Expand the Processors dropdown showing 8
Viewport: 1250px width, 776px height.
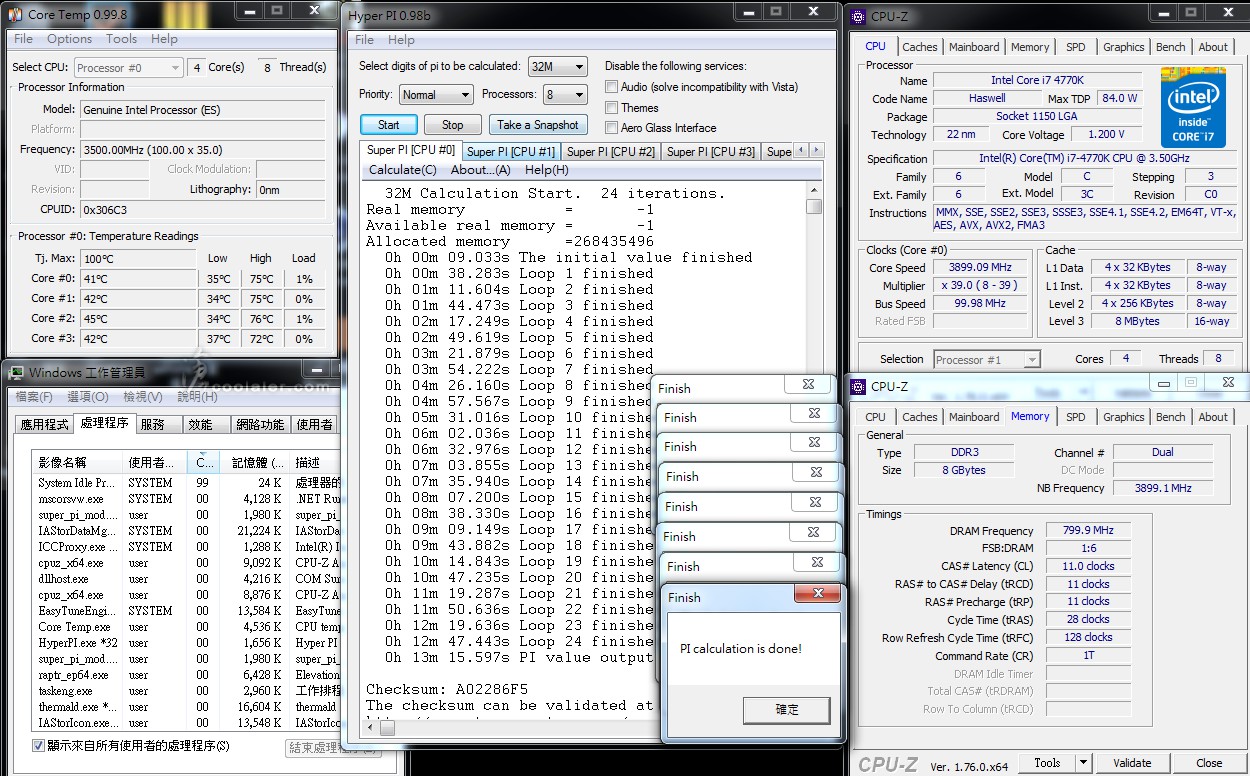(565, 95)
